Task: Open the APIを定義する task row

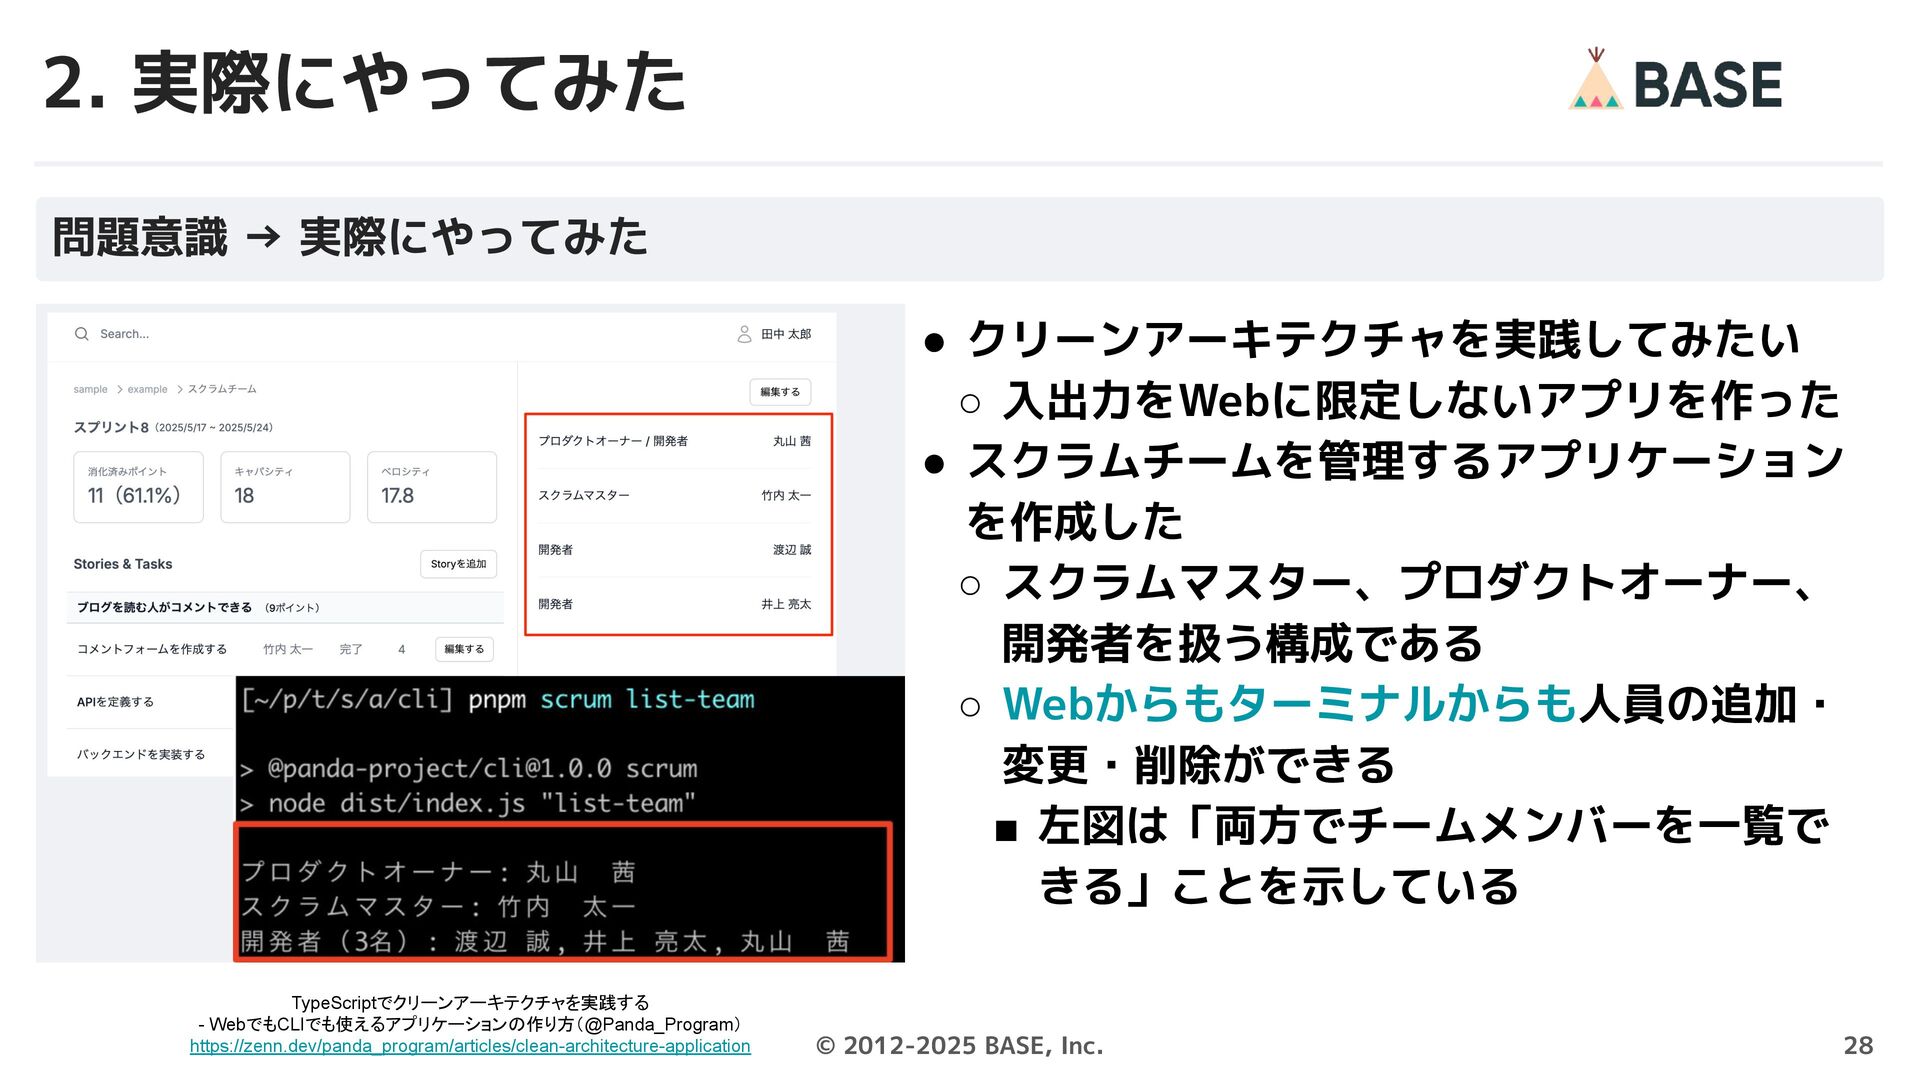Action: [x=116, y=702]
